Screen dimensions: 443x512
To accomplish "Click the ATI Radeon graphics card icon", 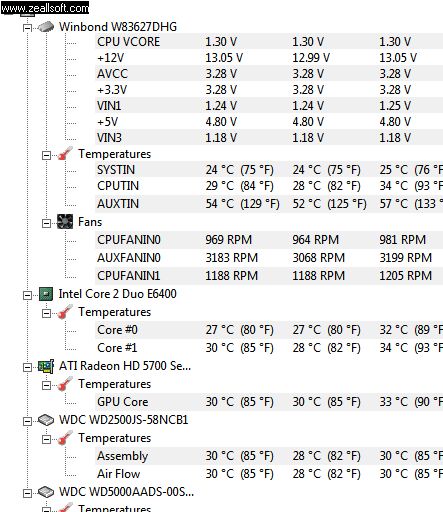I will click(46, 366).
